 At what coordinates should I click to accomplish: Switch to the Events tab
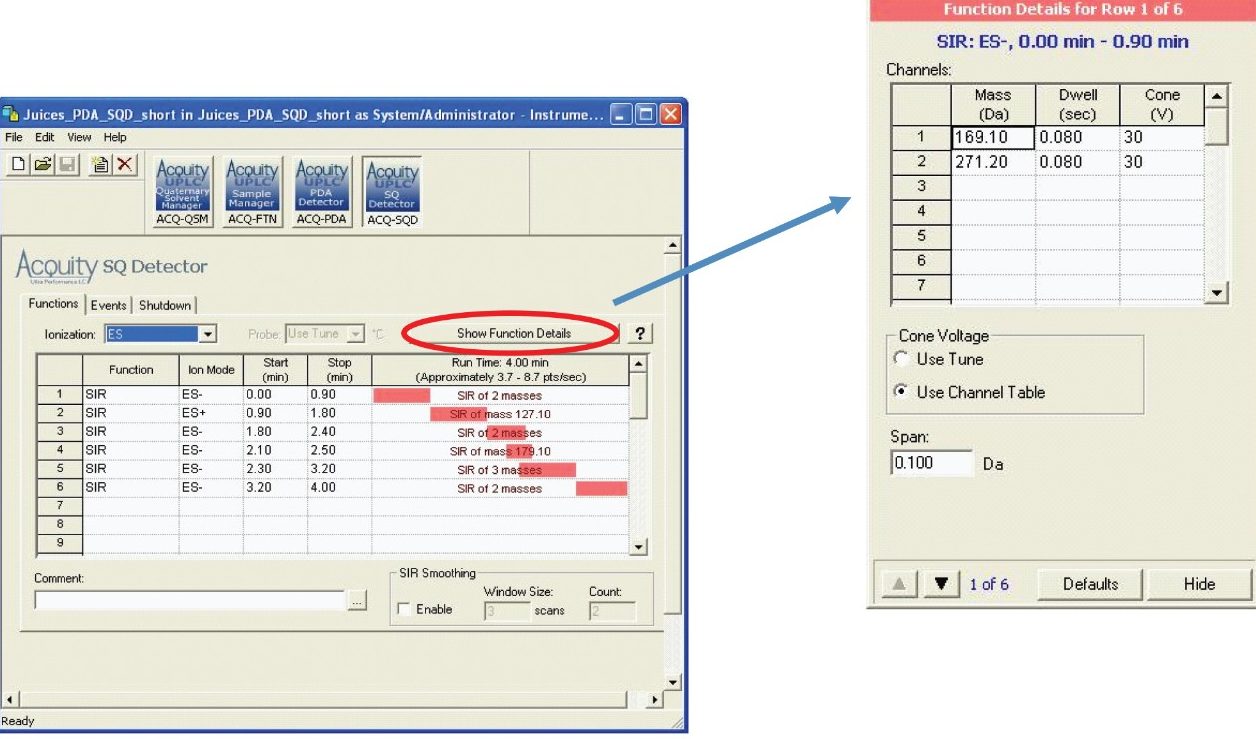[109, 305]
